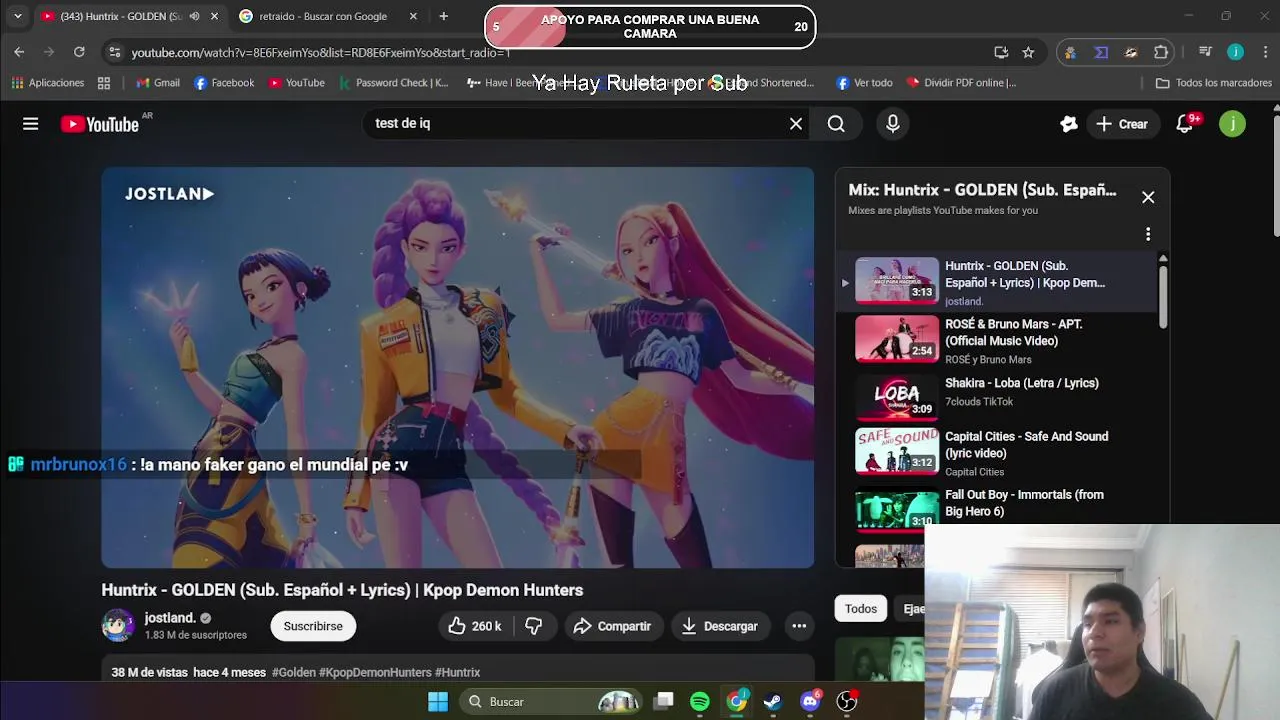The height and width of the screenshot is (720, 1280).
Task: Open the Gmail bookmark
Action: point(158,83)
